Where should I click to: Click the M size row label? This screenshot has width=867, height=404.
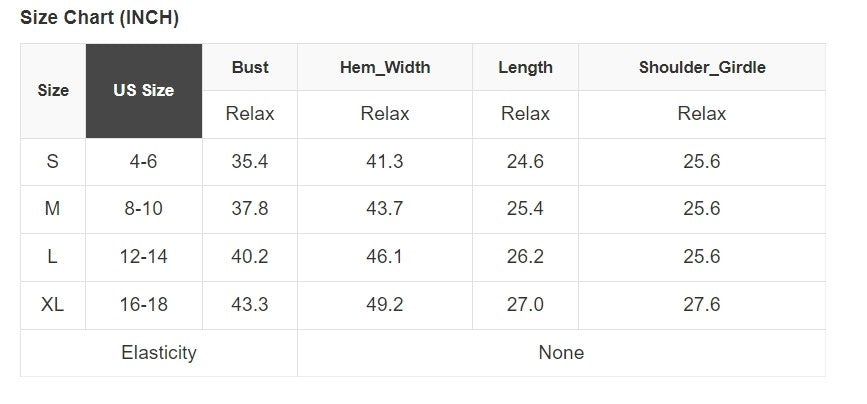(53, 209)
